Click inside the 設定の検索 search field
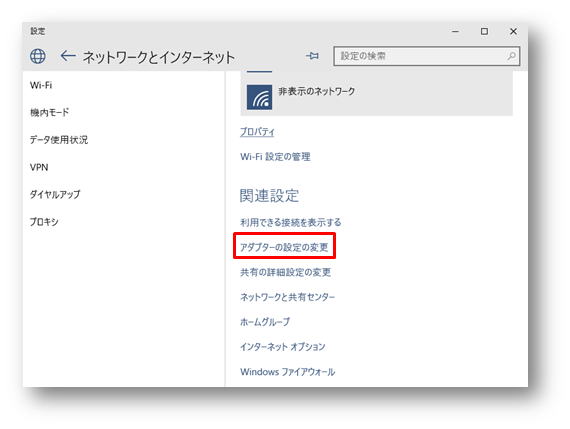Image resolution: width=570 pixels, height=429 pixels. click(426, 56)
